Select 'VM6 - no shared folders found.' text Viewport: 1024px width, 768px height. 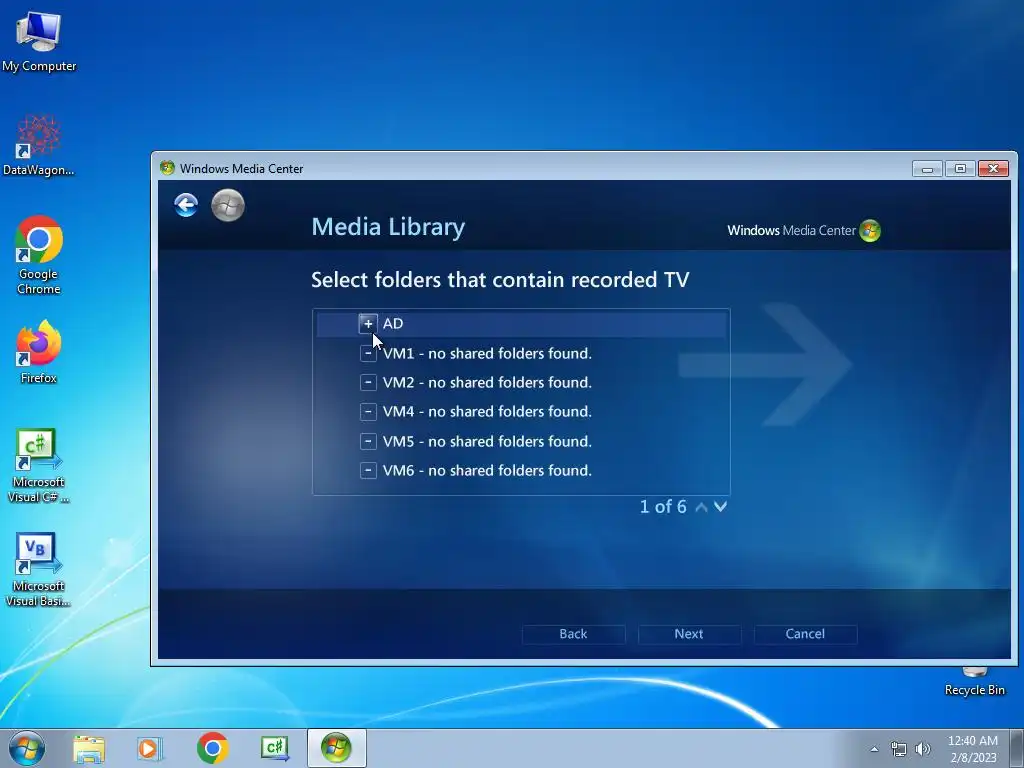tap(487, 470)
